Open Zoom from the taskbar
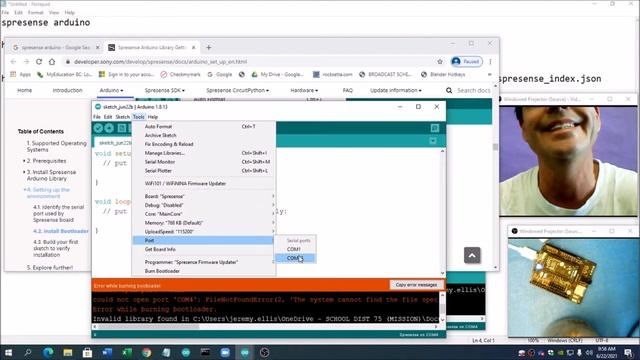Image resolution: width=640 pixels, height=360 pixels. [x=225, y=352]
